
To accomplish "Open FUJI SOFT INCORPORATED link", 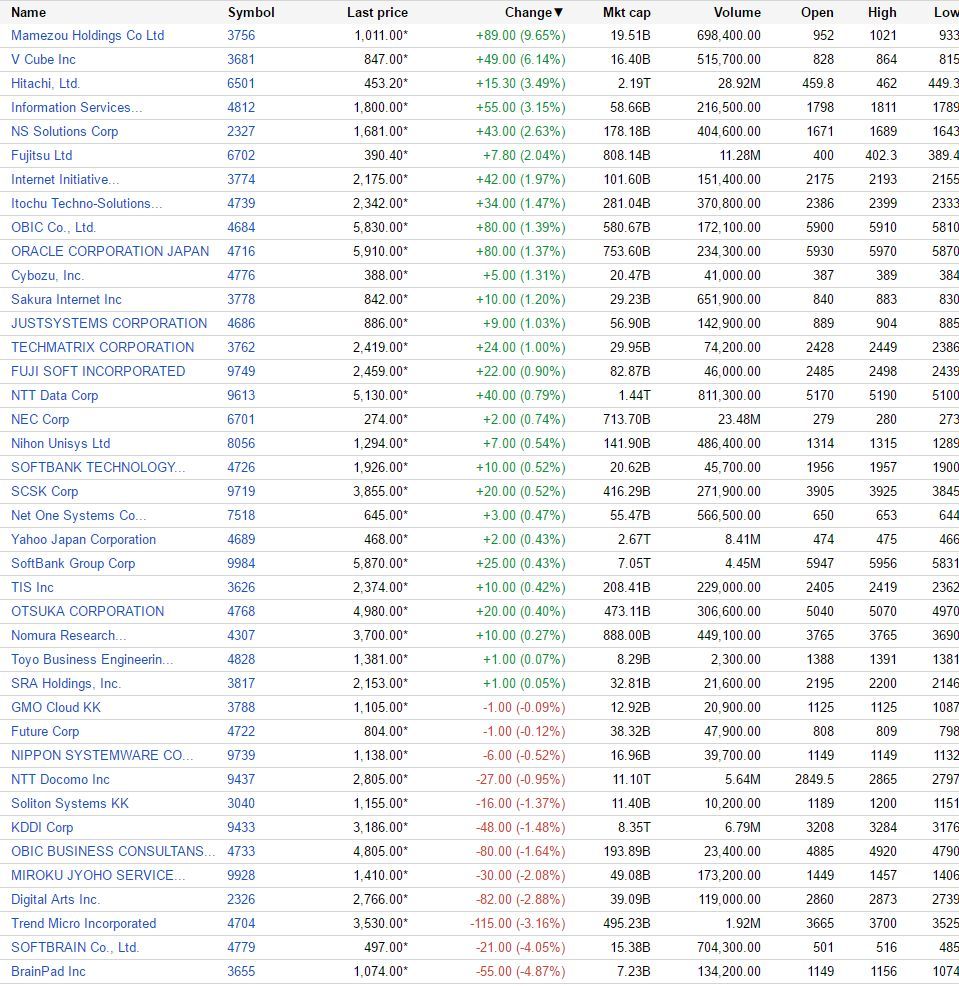I will tap(98, 371).
